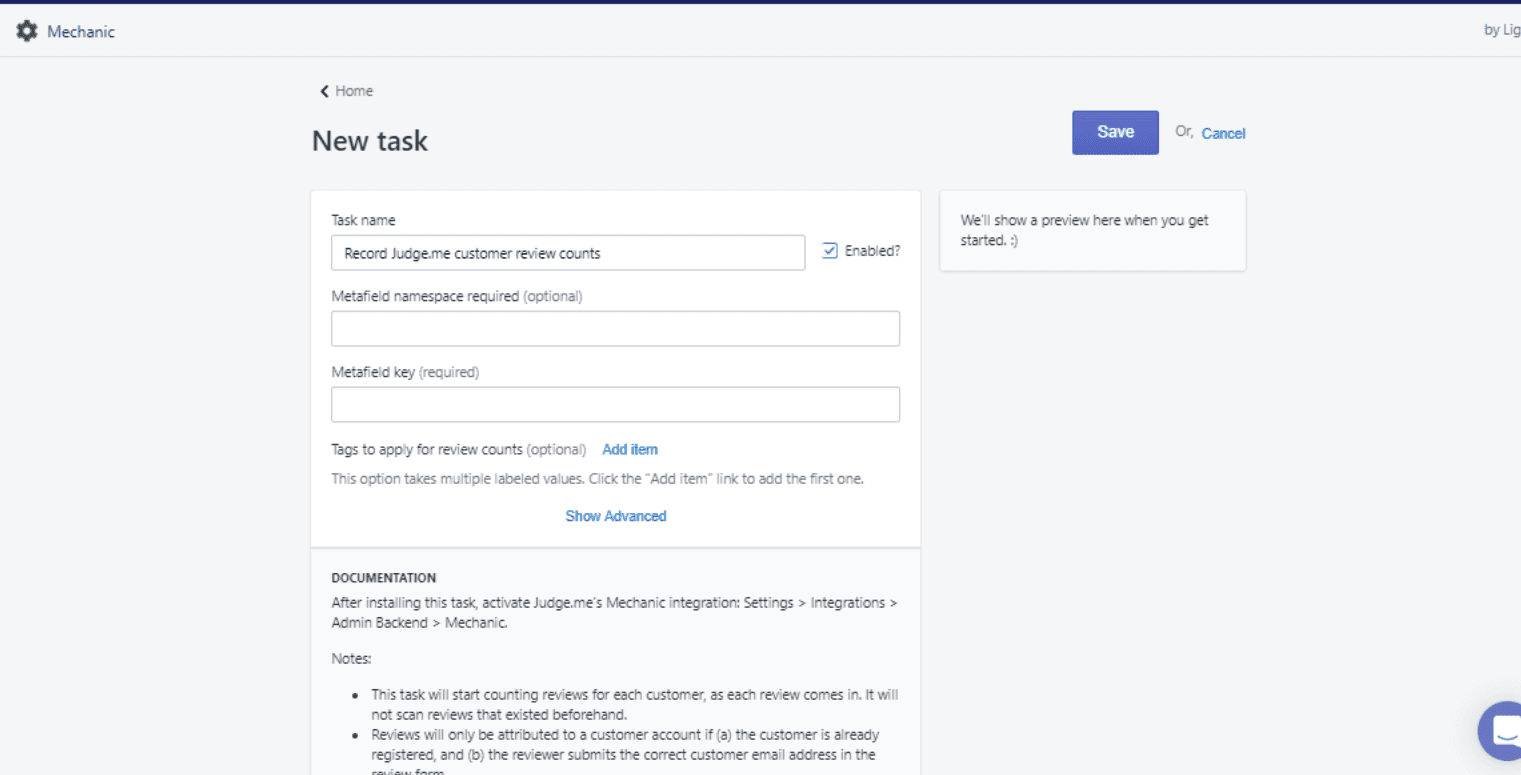Click the New task page heading

tap(370, 141)
